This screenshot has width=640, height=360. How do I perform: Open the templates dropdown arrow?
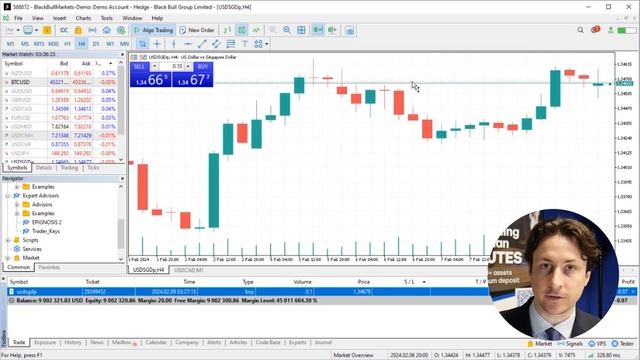pyautogui.click(x=36, y=30)
